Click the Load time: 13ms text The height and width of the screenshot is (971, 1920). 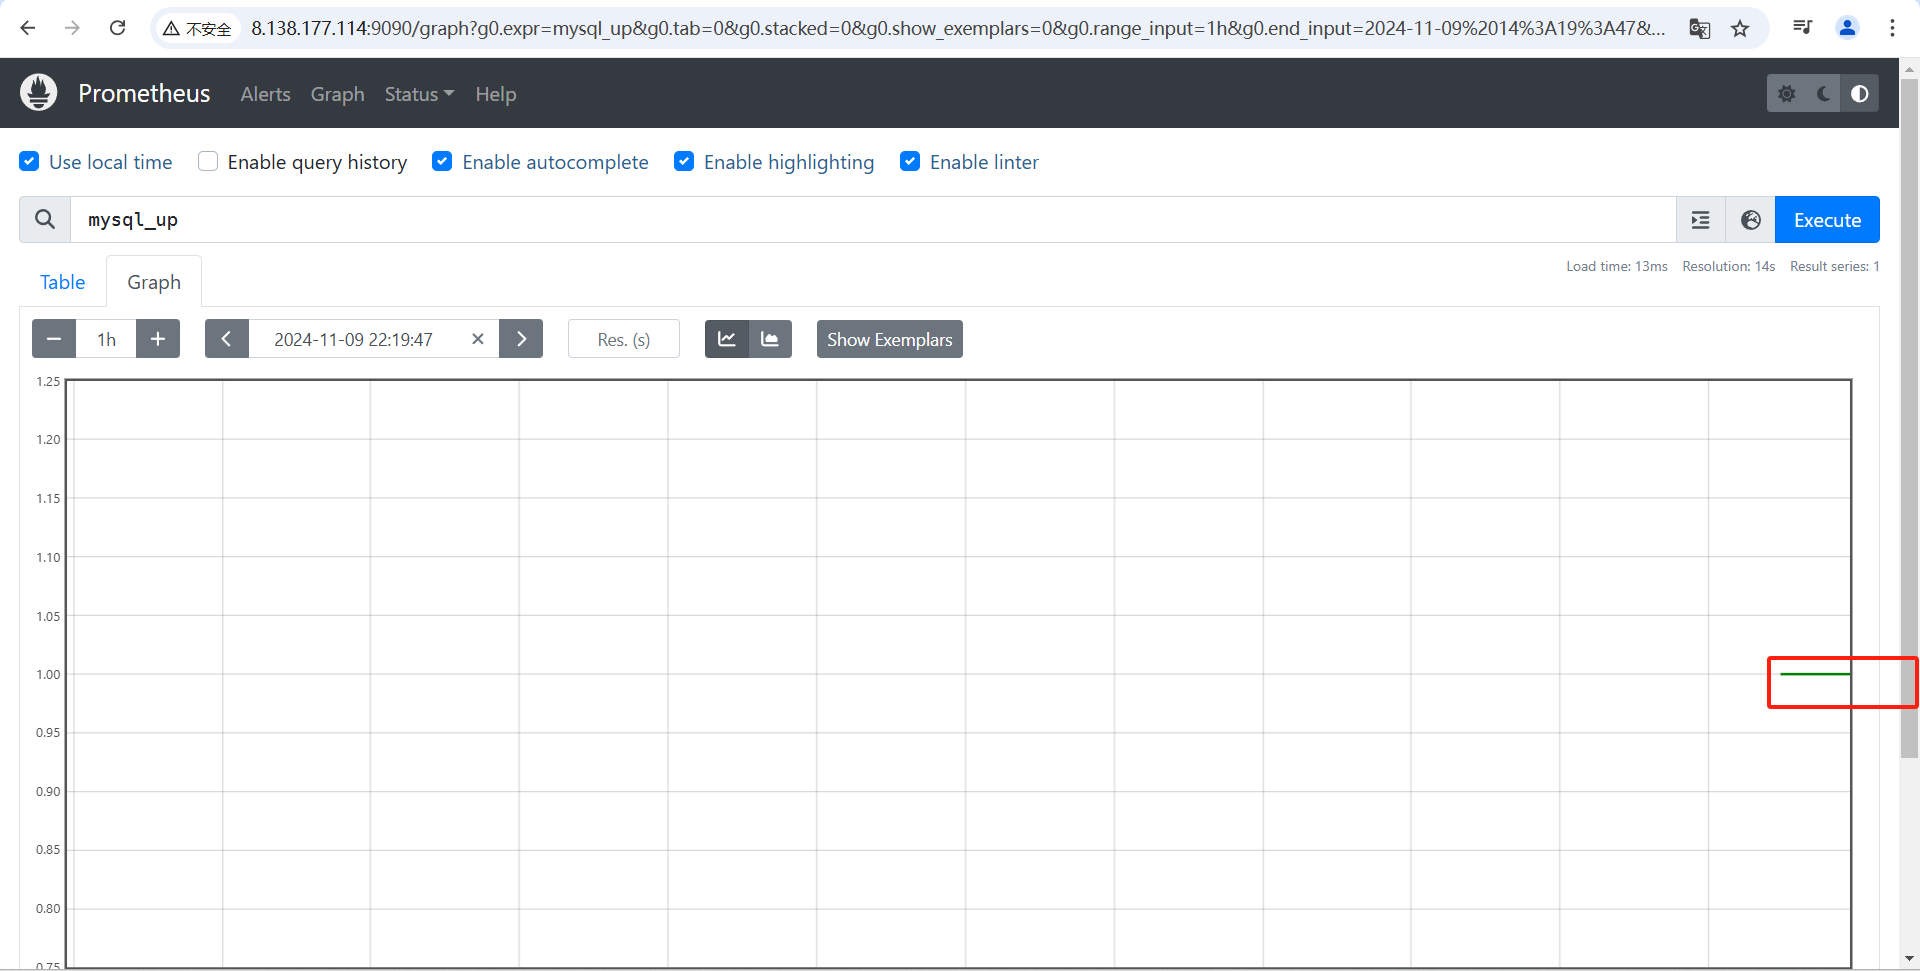pos(1617,266)
